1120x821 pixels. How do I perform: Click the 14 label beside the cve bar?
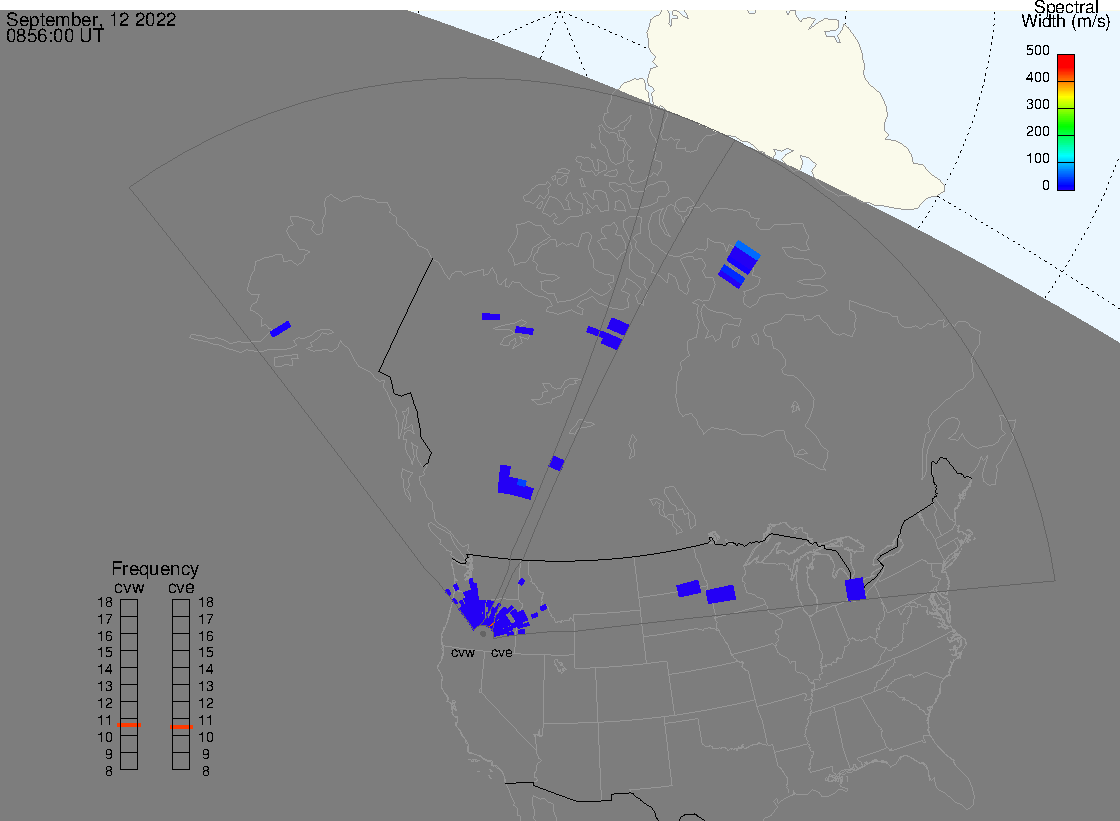click(206, 670)
